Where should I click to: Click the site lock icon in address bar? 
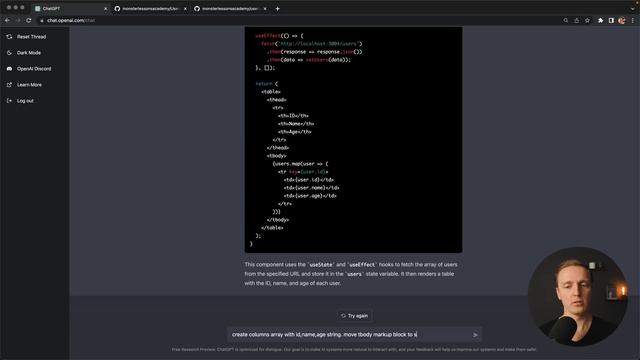(x=42, y=20)
